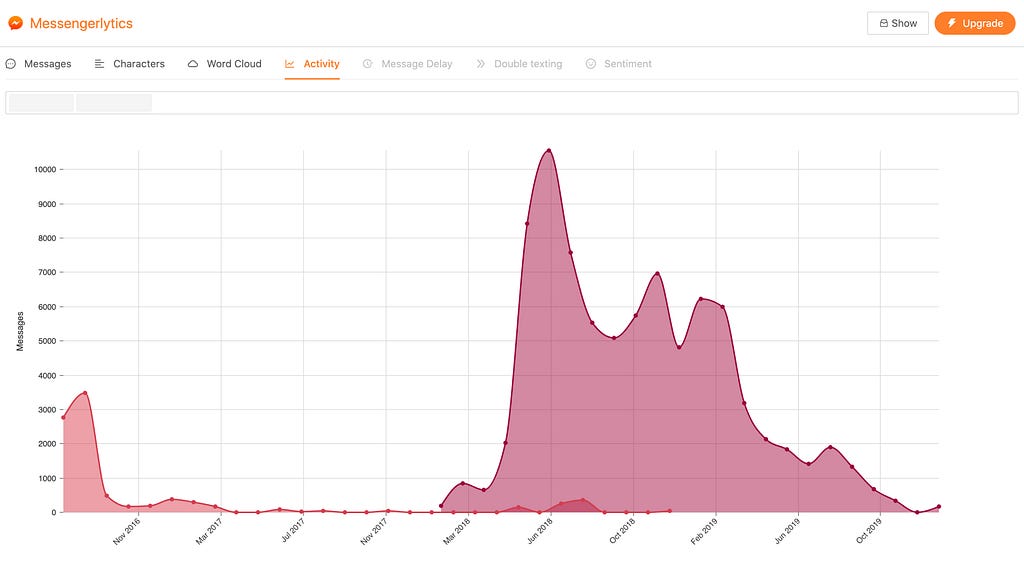Screen dimensions: 1024x576
Task: Click the 'Mar 2018' x-axis label
Action: 457,532
